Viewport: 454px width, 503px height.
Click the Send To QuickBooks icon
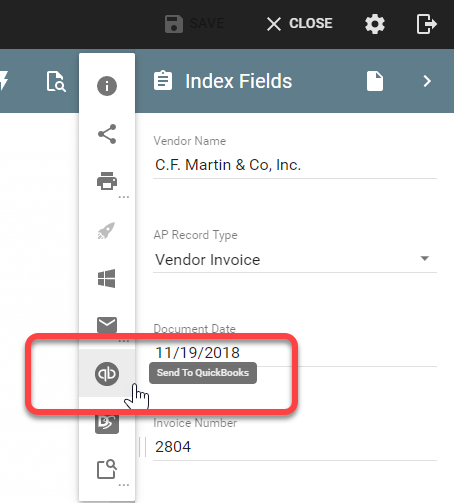pos(107,374)
